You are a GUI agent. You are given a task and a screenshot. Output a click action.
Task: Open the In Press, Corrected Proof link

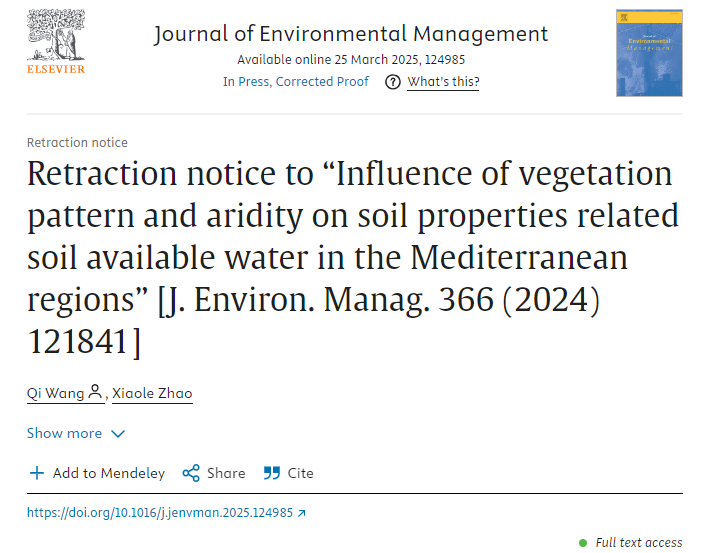[x=296, y=82]
